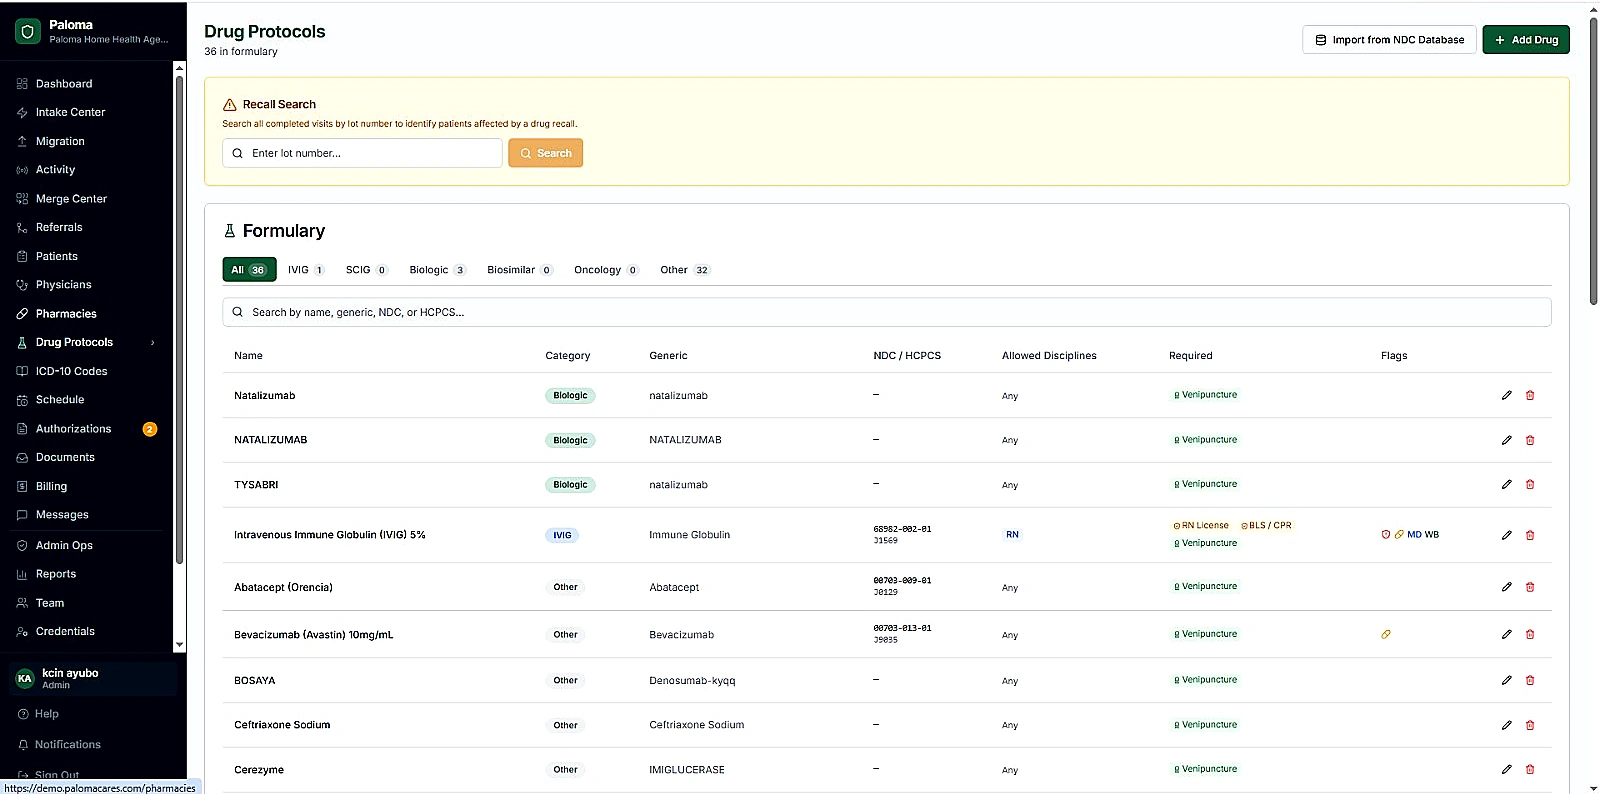
Task: Open Activity in the sidebar
Action: [x=55, y=170]
